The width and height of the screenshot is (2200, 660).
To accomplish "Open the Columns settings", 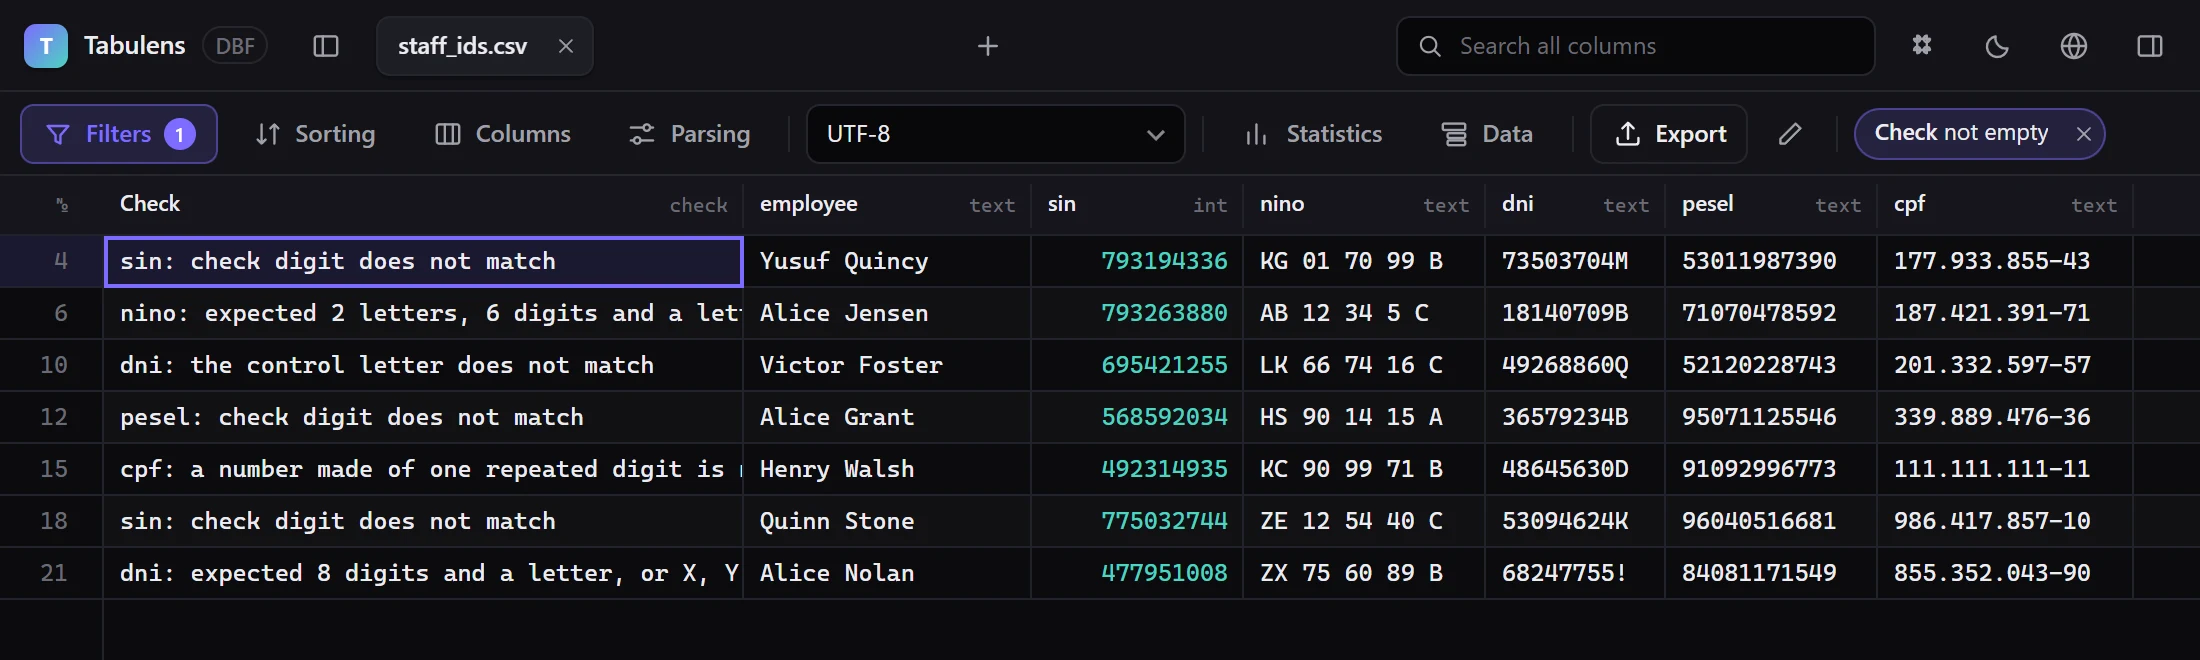I will [503, 134].
